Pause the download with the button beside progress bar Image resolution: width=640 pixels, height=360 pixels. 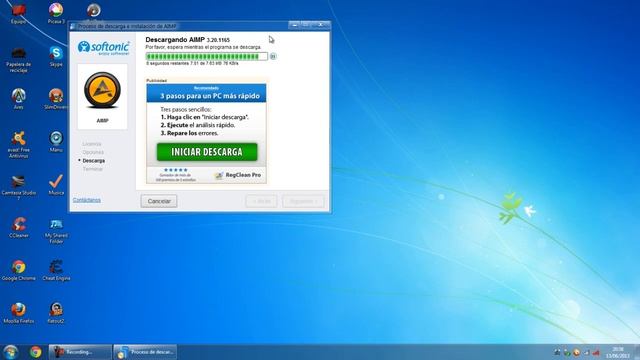coord(273,56)
